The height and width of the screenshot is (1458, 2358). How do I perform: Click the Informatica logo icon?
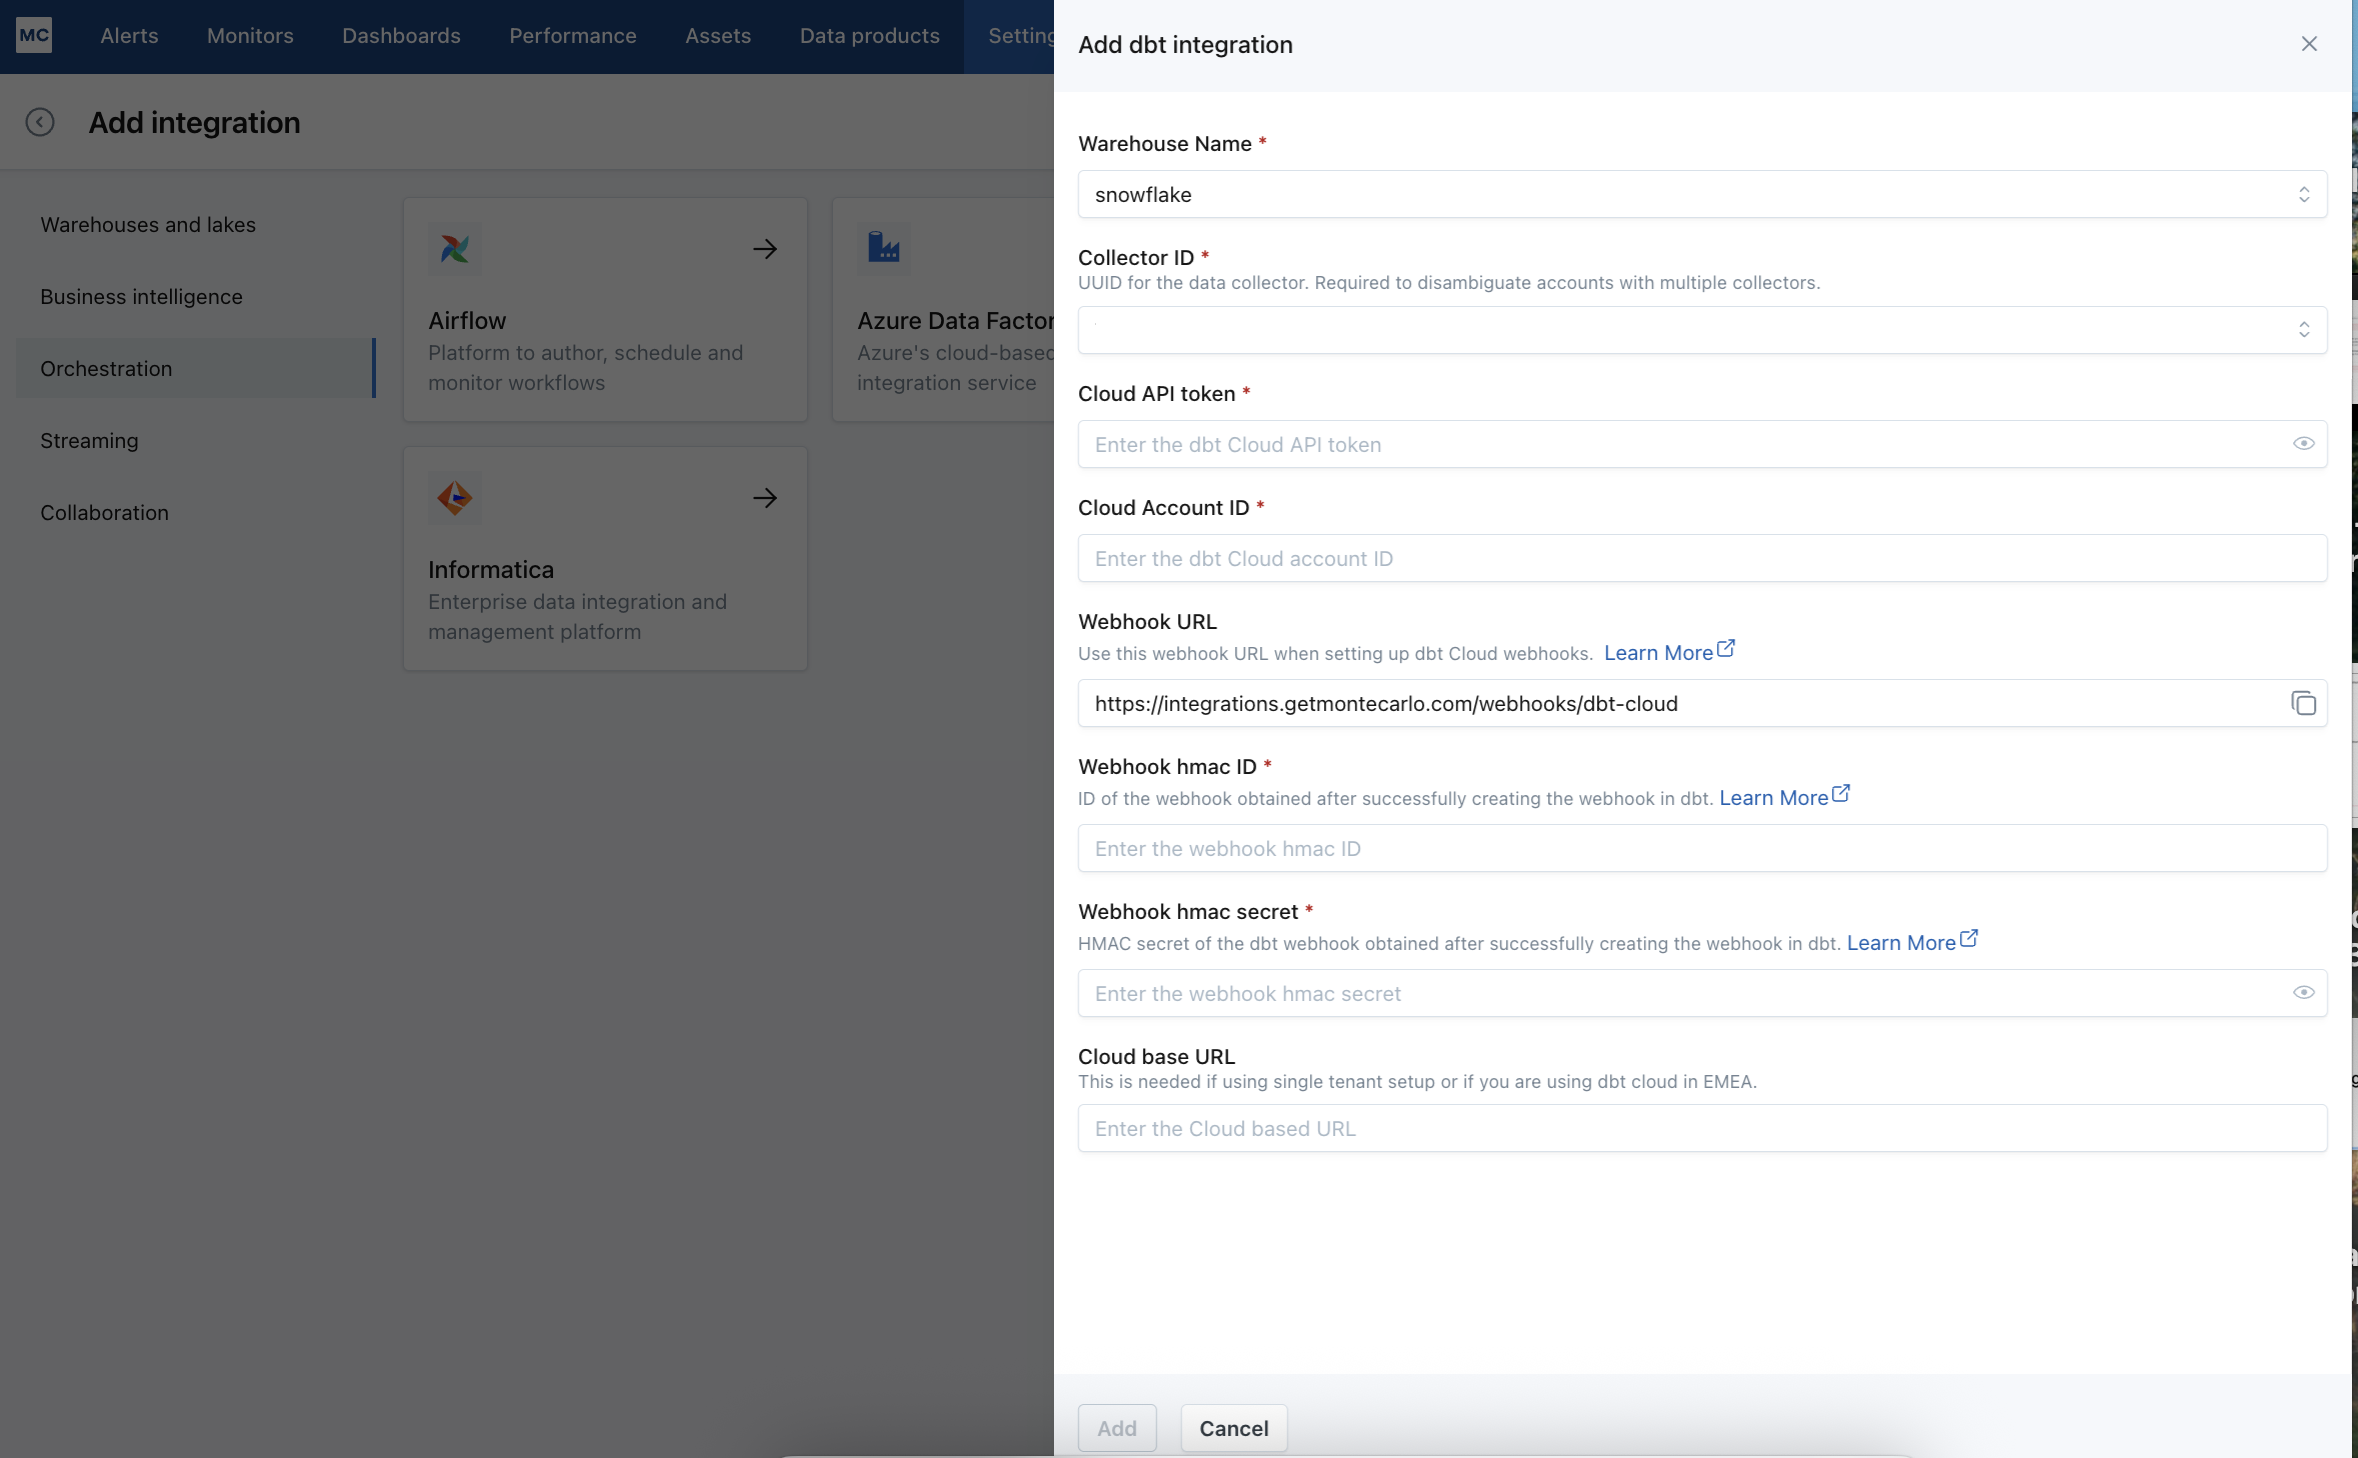pyautogui.click(x=455, y=498)
